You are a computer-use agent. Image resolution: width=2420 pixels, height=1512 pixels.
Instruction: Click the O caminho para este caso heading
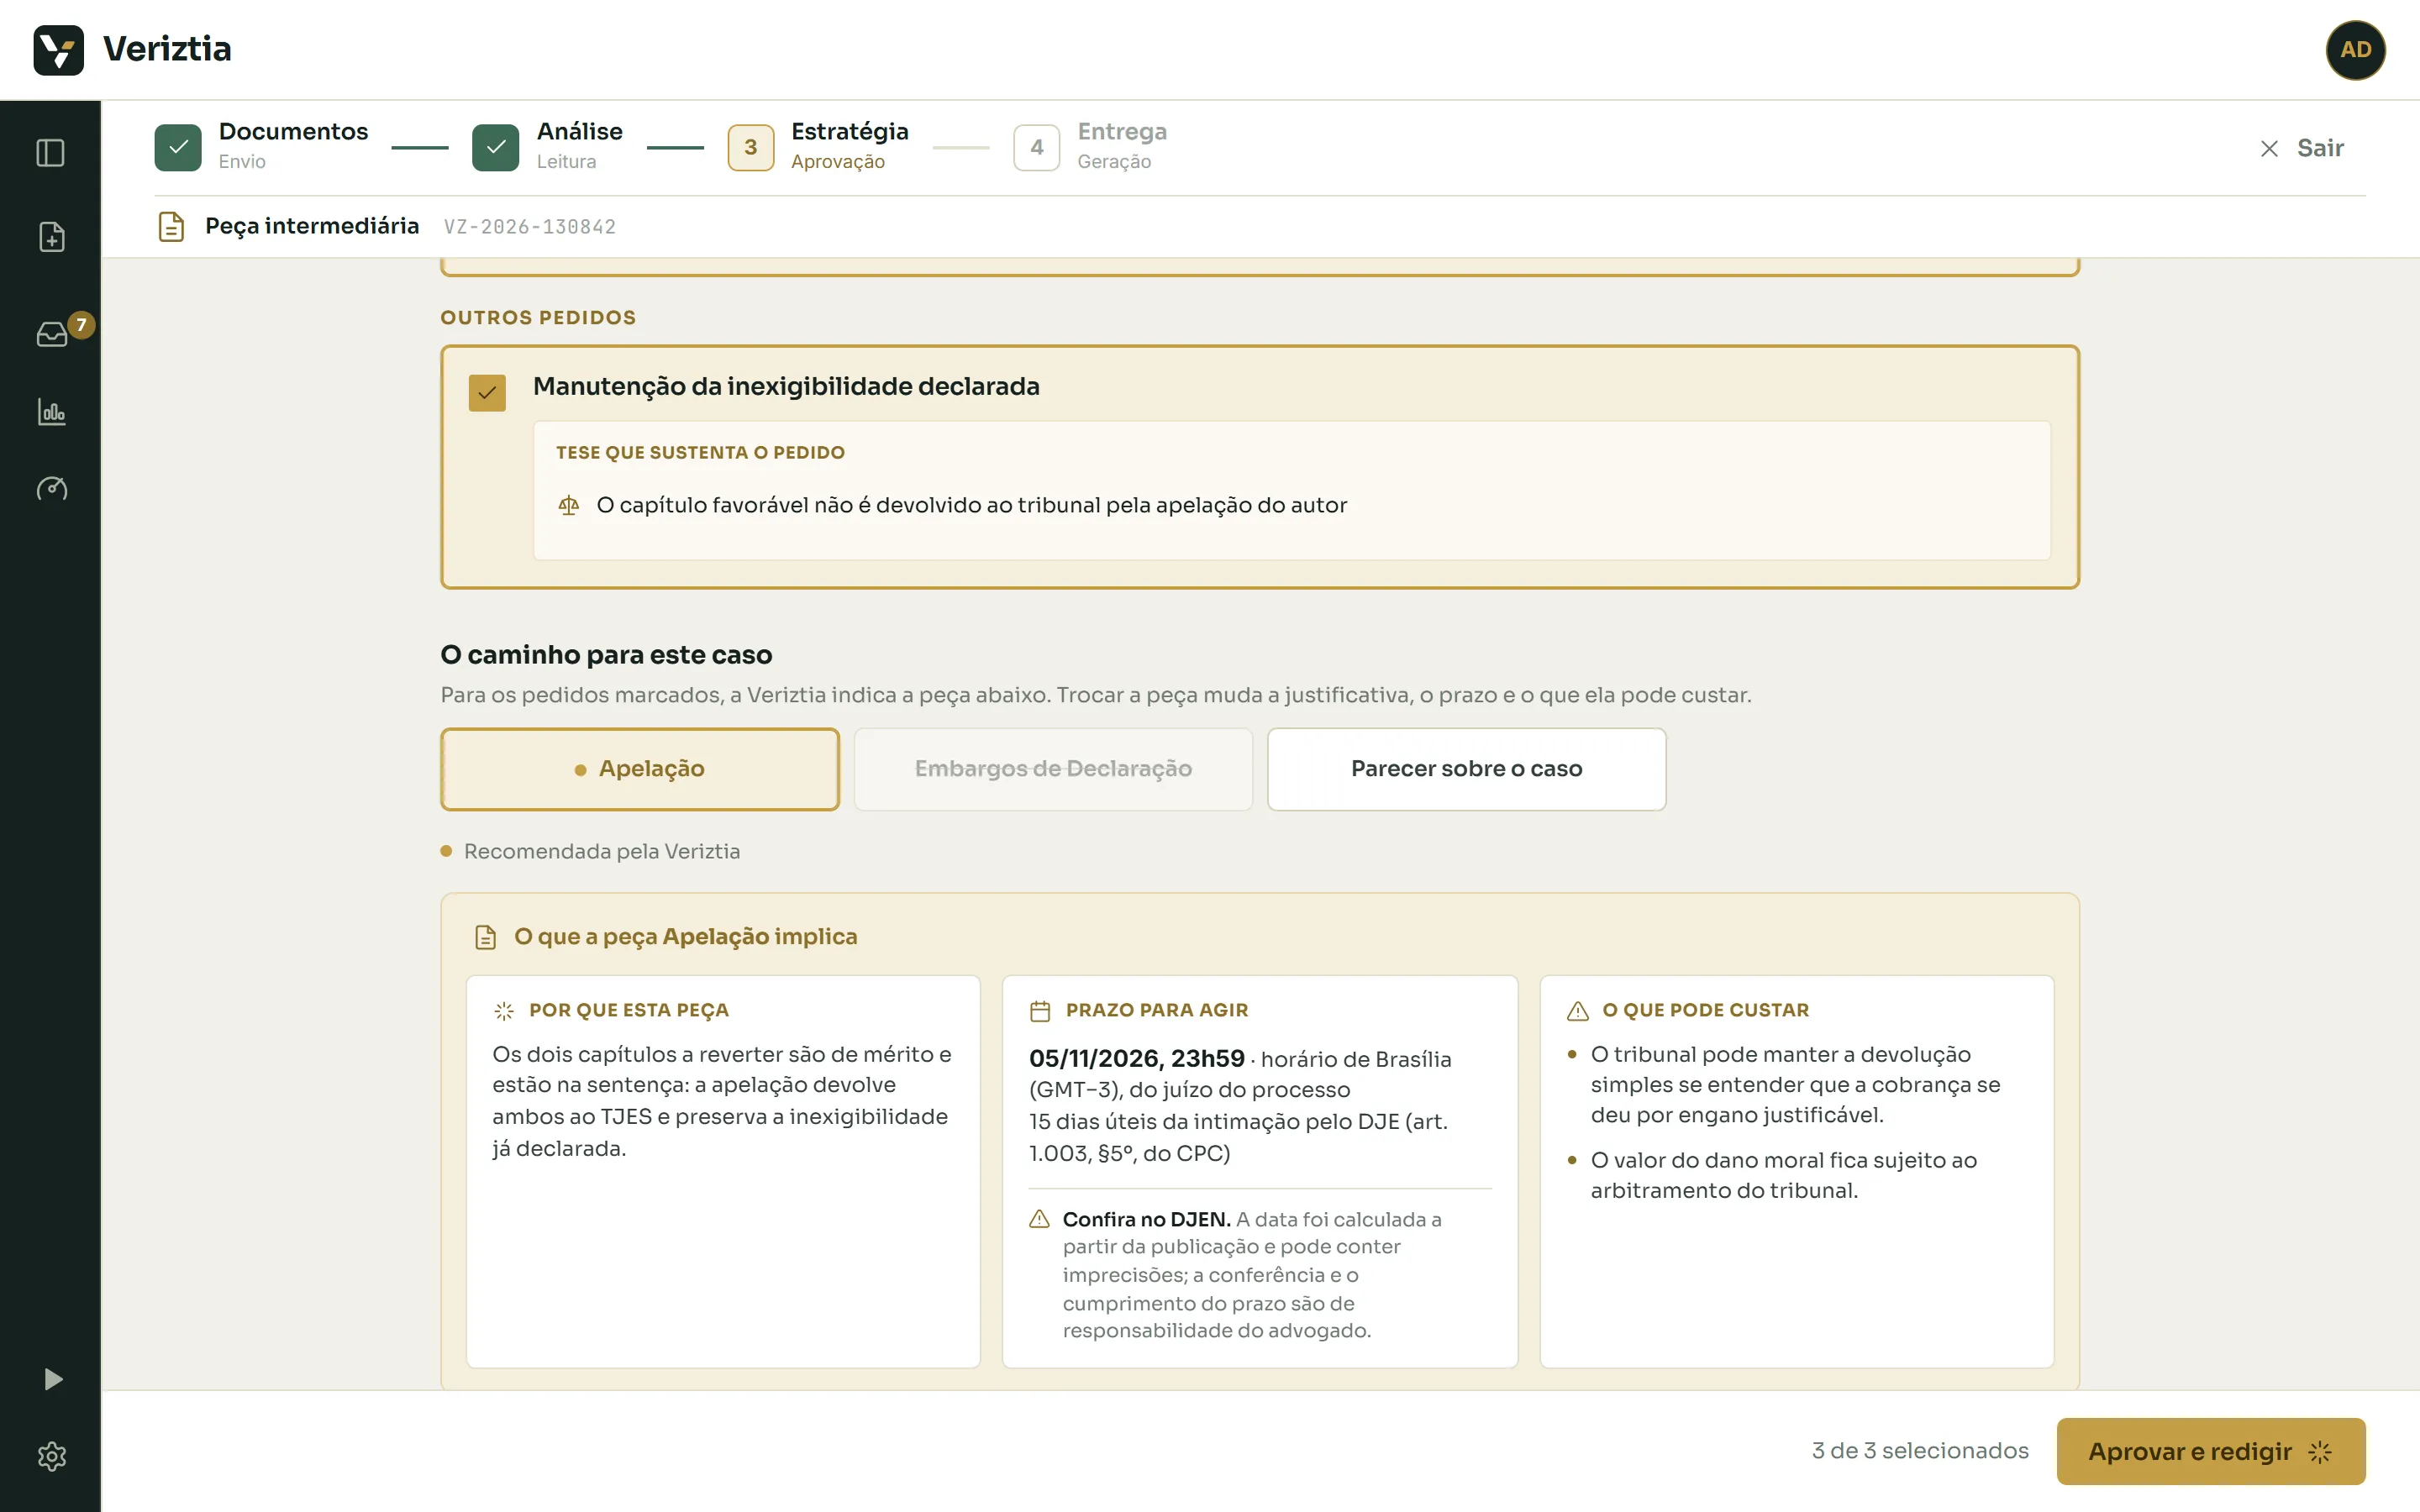(606, 655)
